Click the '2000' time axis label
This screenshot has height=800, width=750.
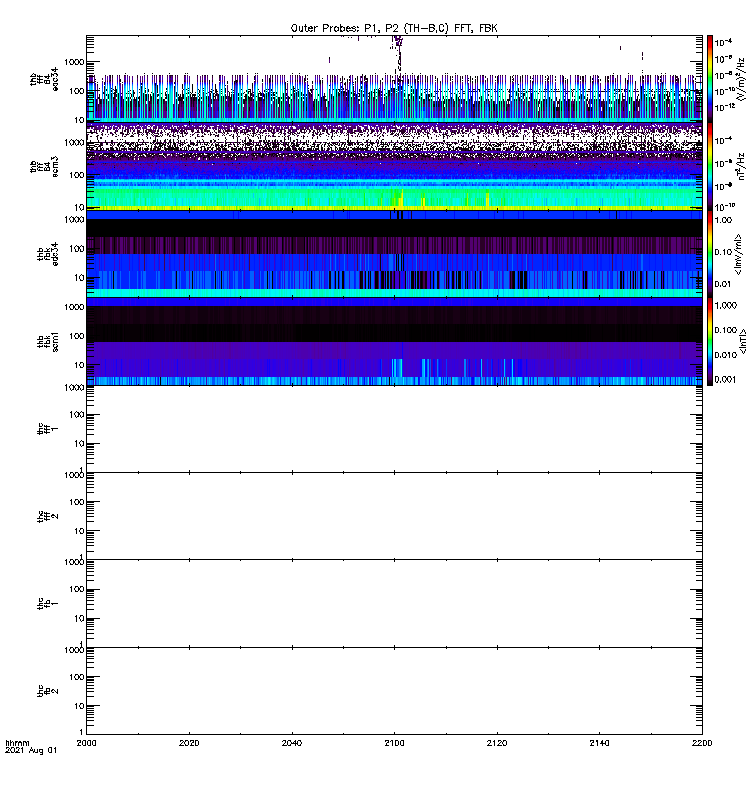(x=86, y=743)
